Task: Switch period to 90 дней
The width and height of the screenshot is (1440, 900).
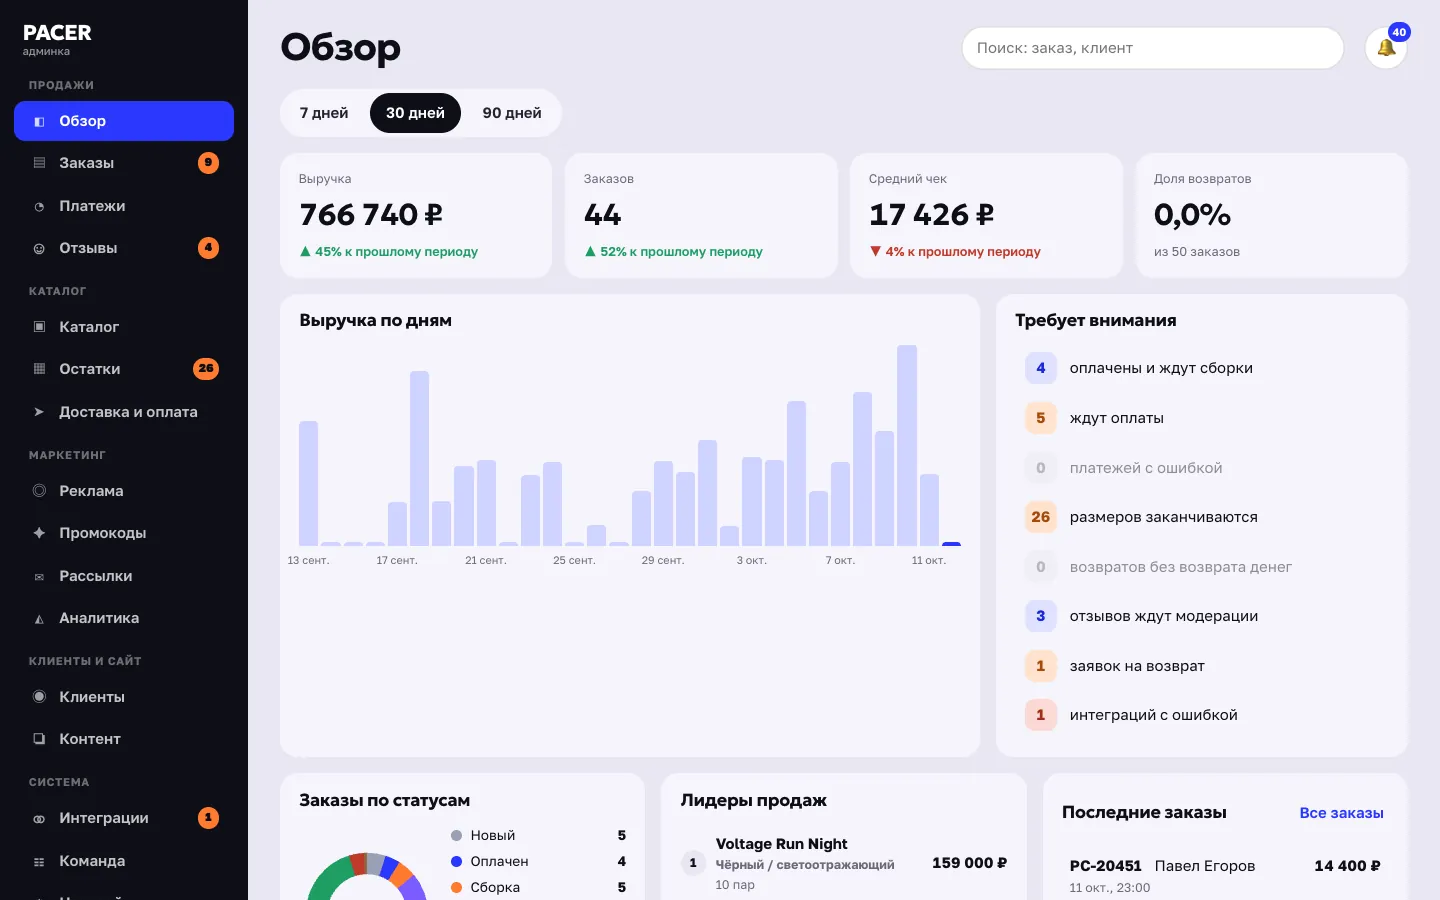Action: click(512, 113)
